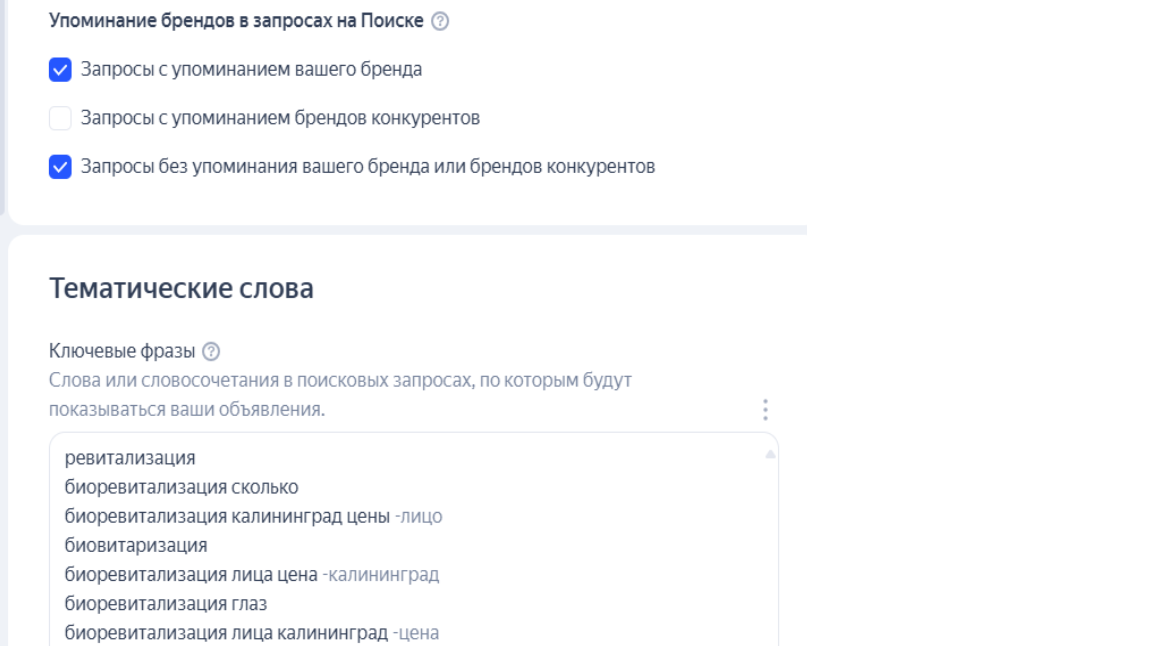Click the Ключевые фразы field label
This screenshot has height=648, width=1152.
pyautogui.click(x=122, y=352)
